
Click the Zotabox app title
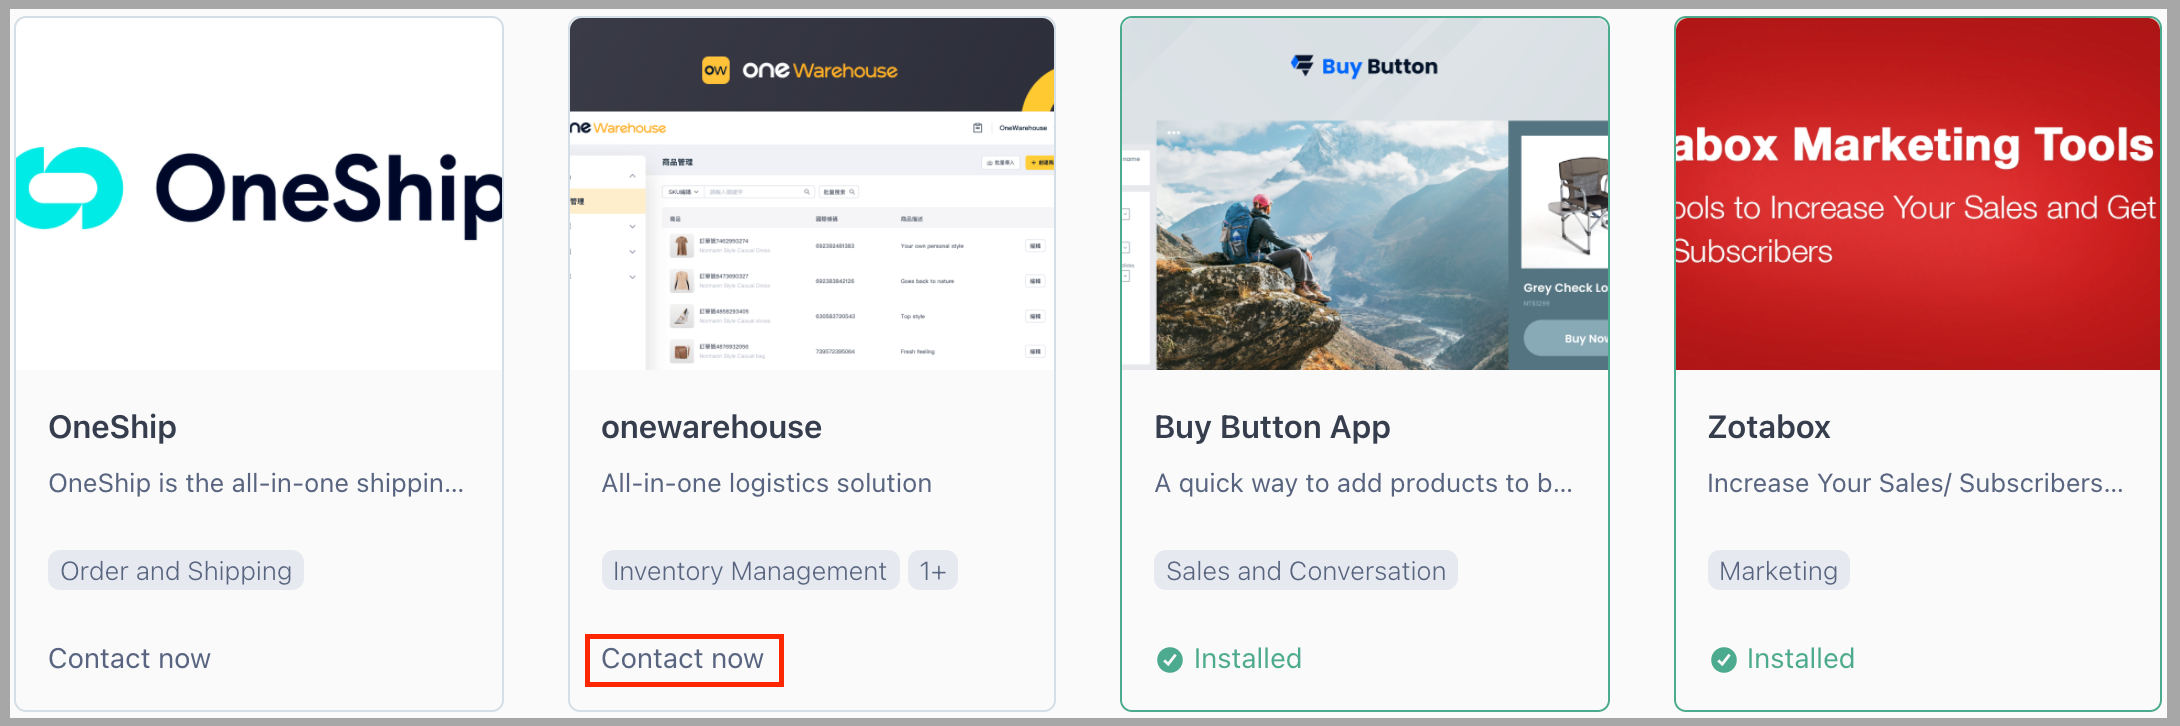[1768, 427]
